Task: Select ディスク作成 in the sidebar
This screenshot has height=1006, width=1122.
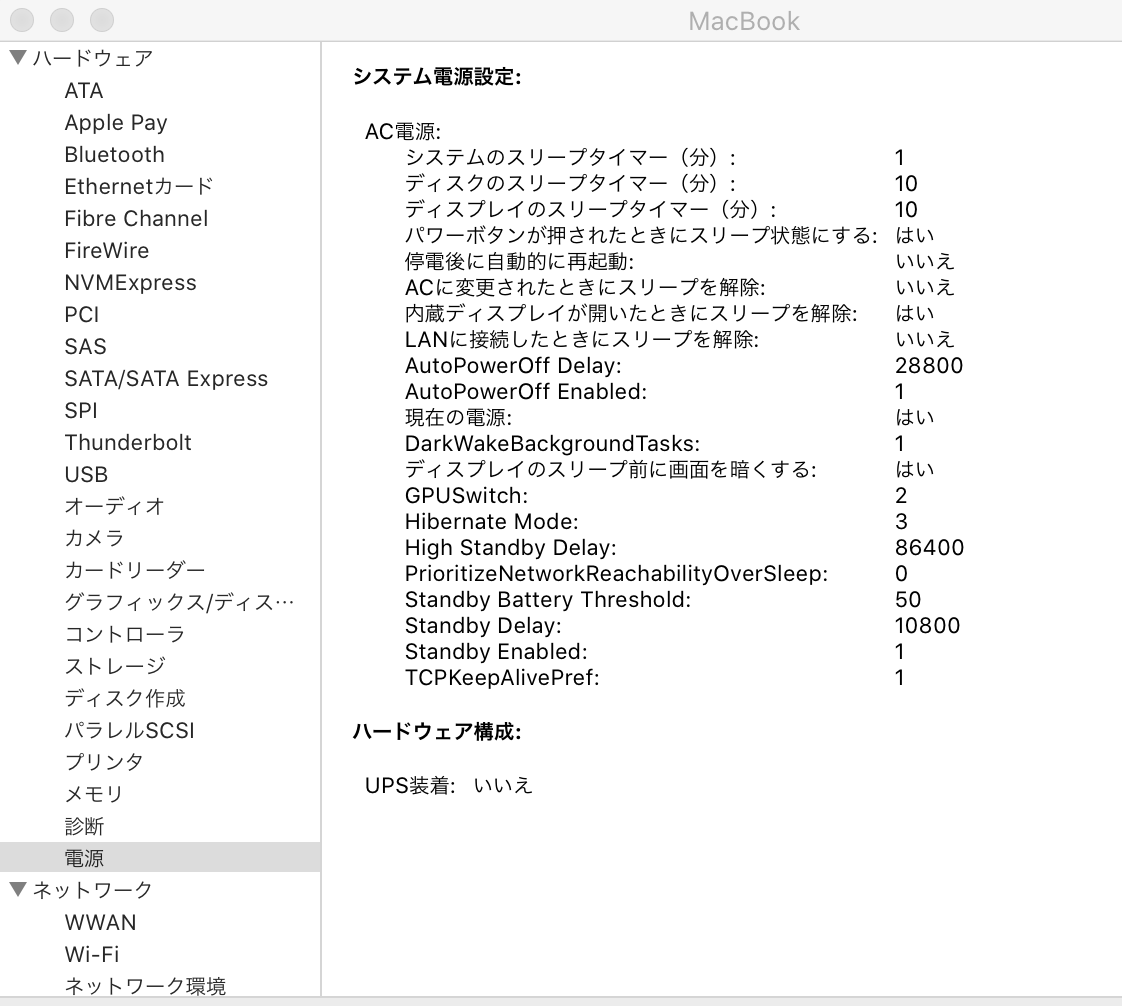Action: click(x=125, y=698)
